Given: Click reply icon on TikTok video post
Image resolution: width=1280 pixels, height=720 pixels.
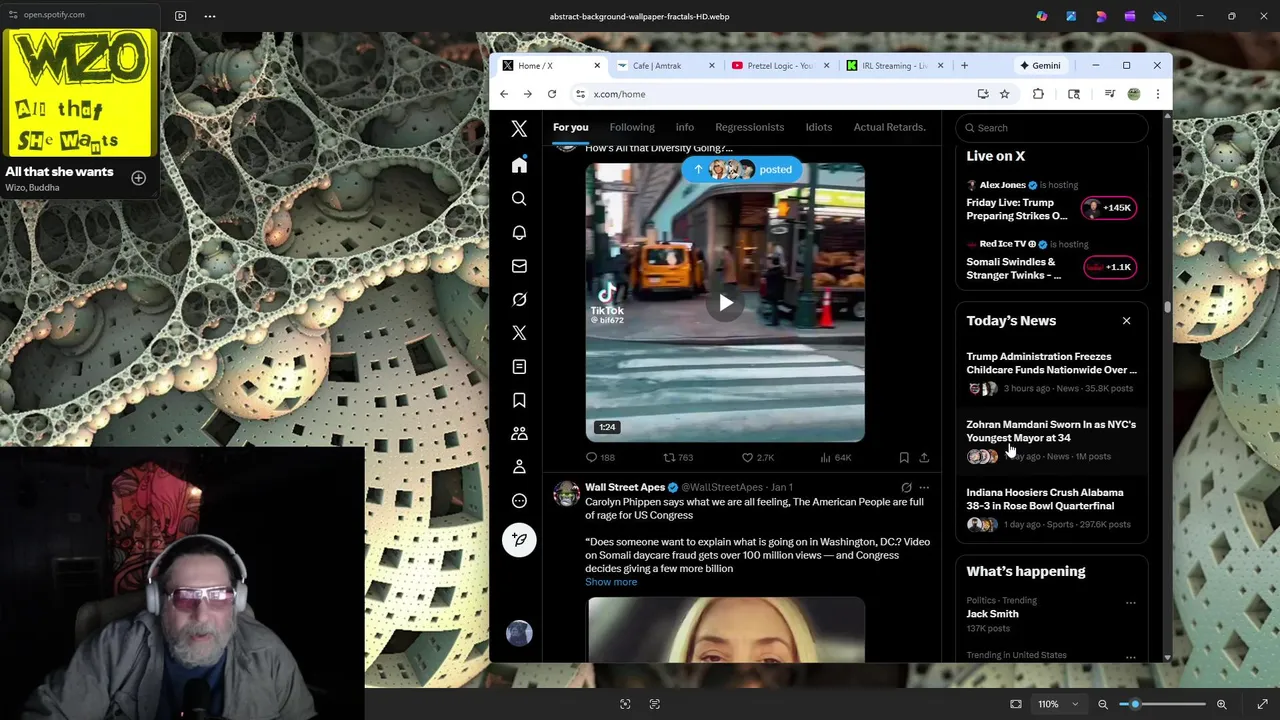Looking at the screenshot, I should coord(591,458).
